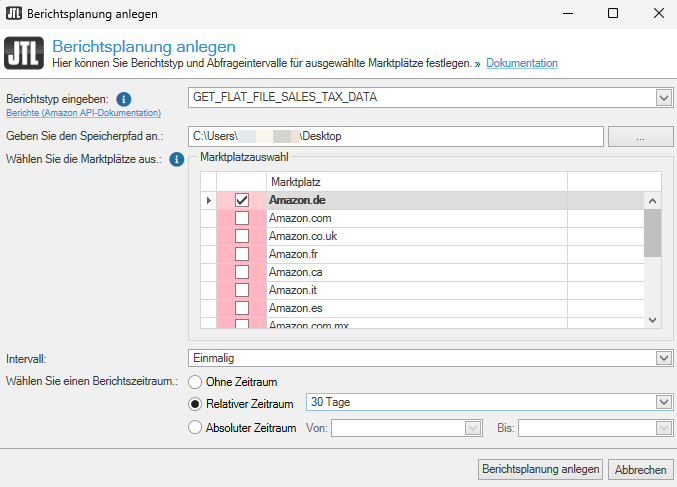Open the Dokumentation link

522,64
